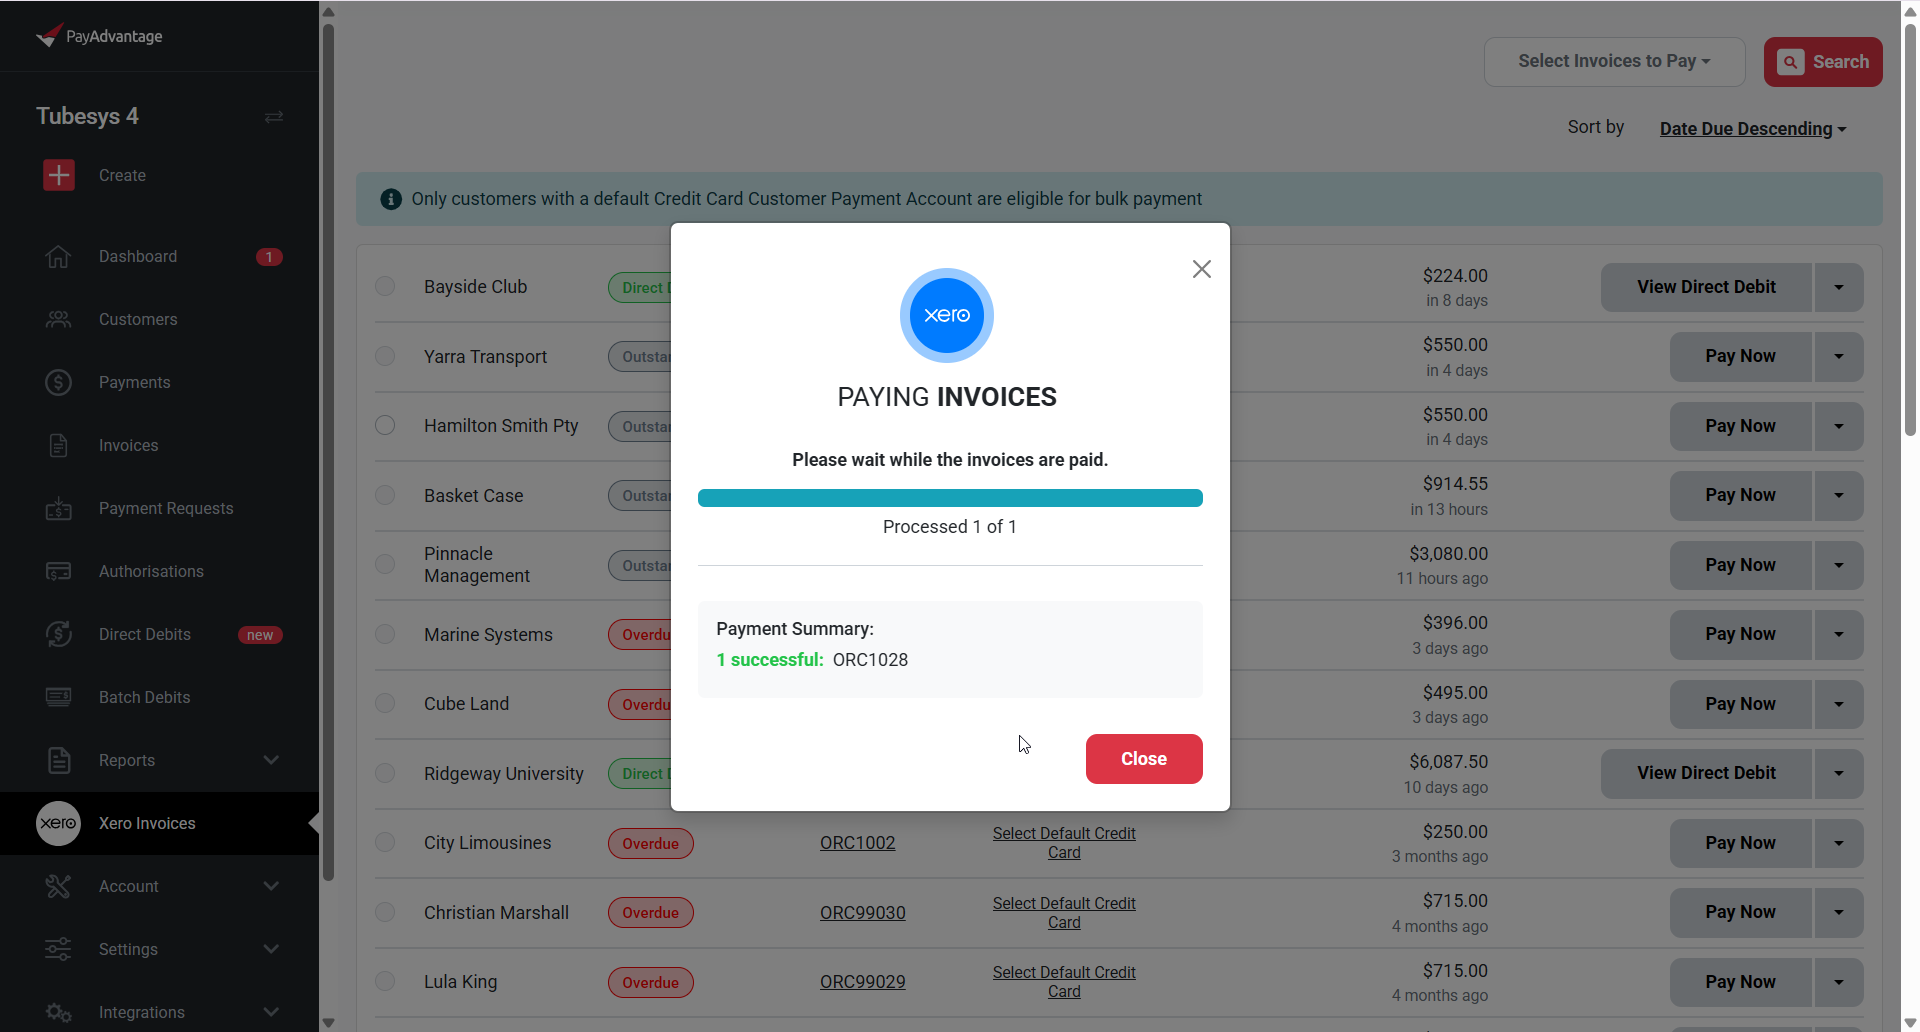1920x1032 pixels.
Task: Expand the Integrations submenu chevron
Action: click(x=271, y=1012)
